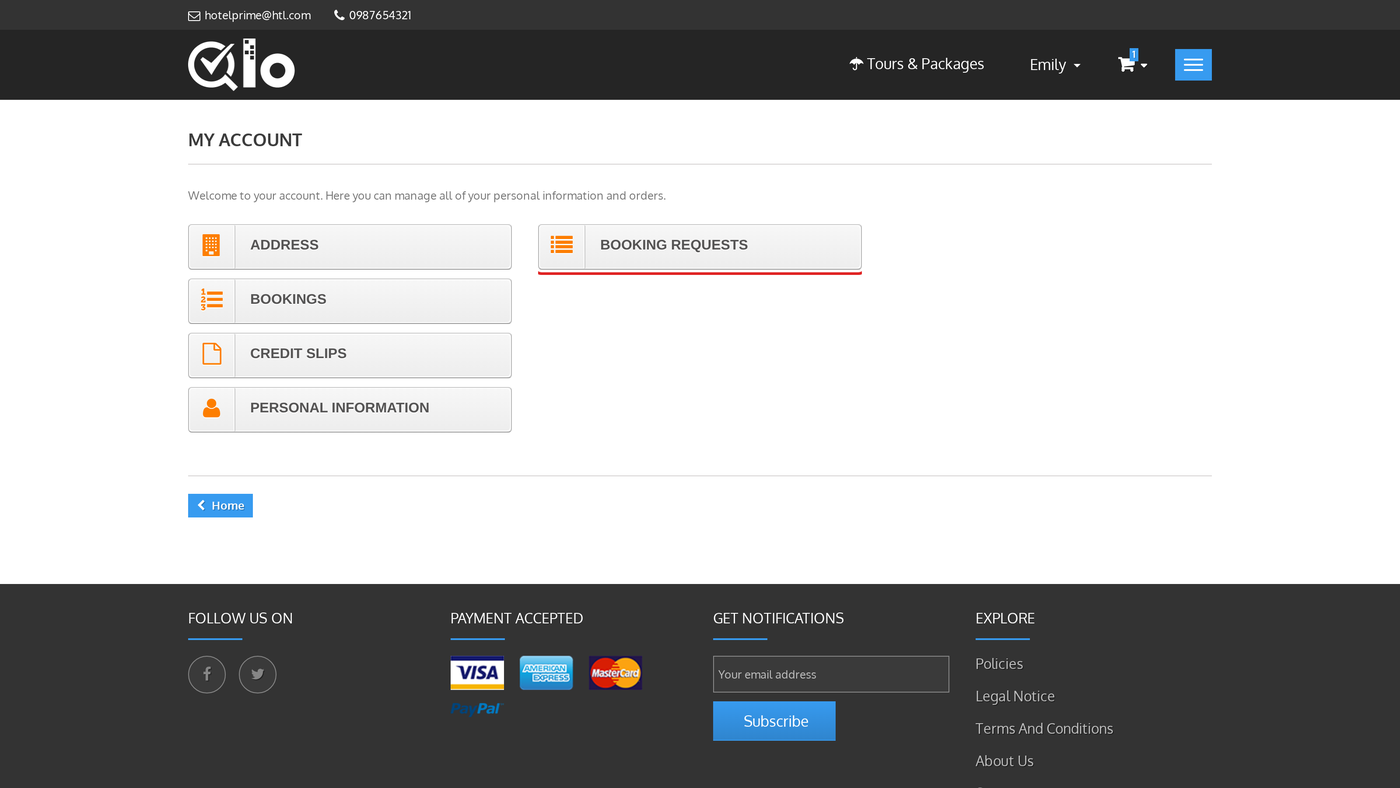The image size is (1400, 788).
Task: Click the QloApps logo in the header
Action: click(241, 65)
